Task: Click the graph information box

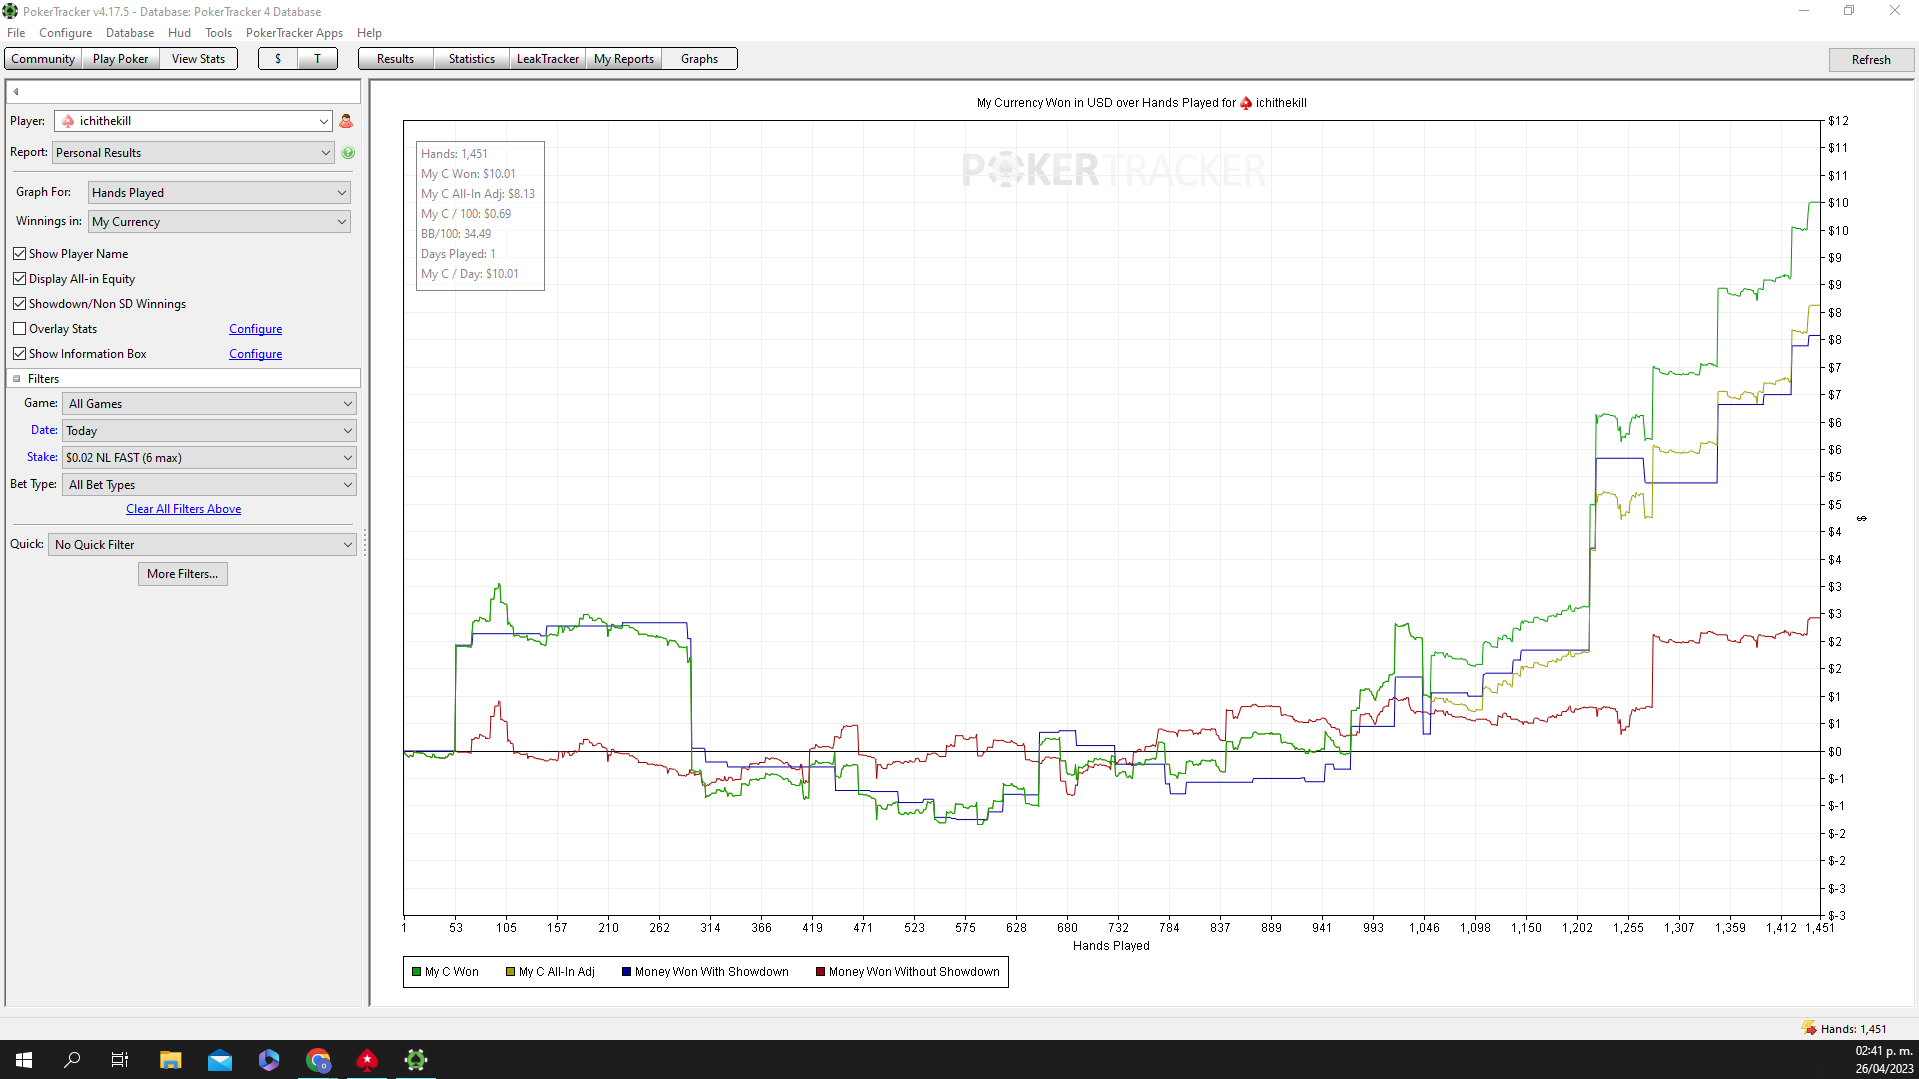Action: point(480,215)
